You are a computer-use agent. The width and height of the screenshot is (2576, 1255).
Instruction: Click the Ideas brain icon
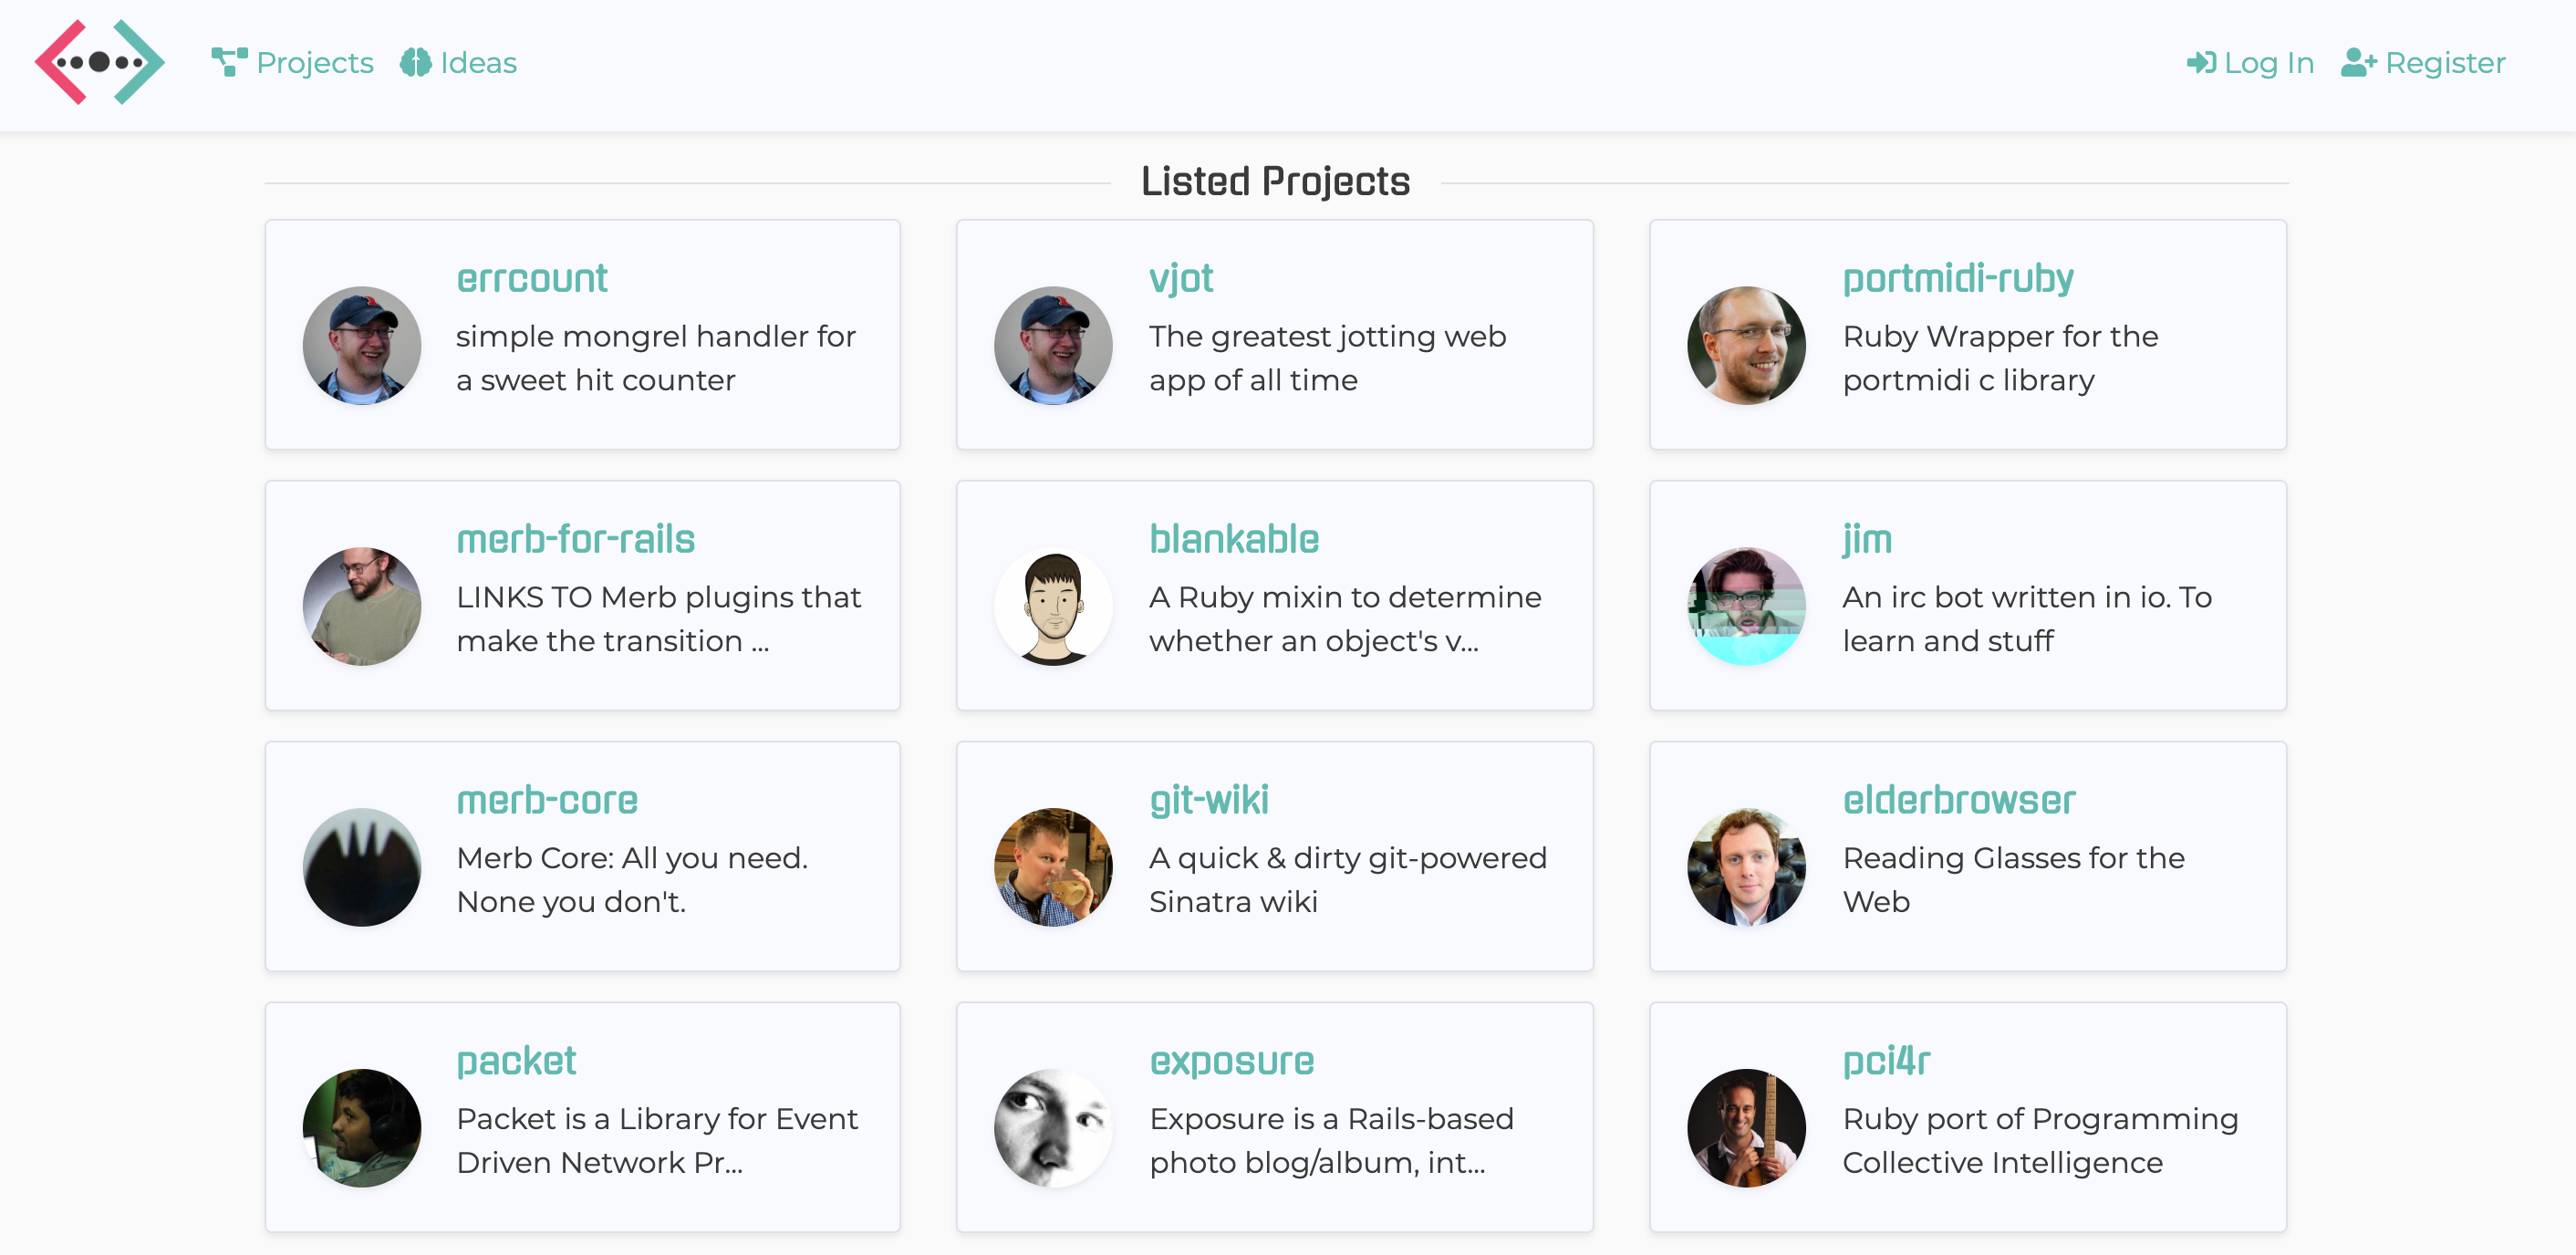(415, 62)
